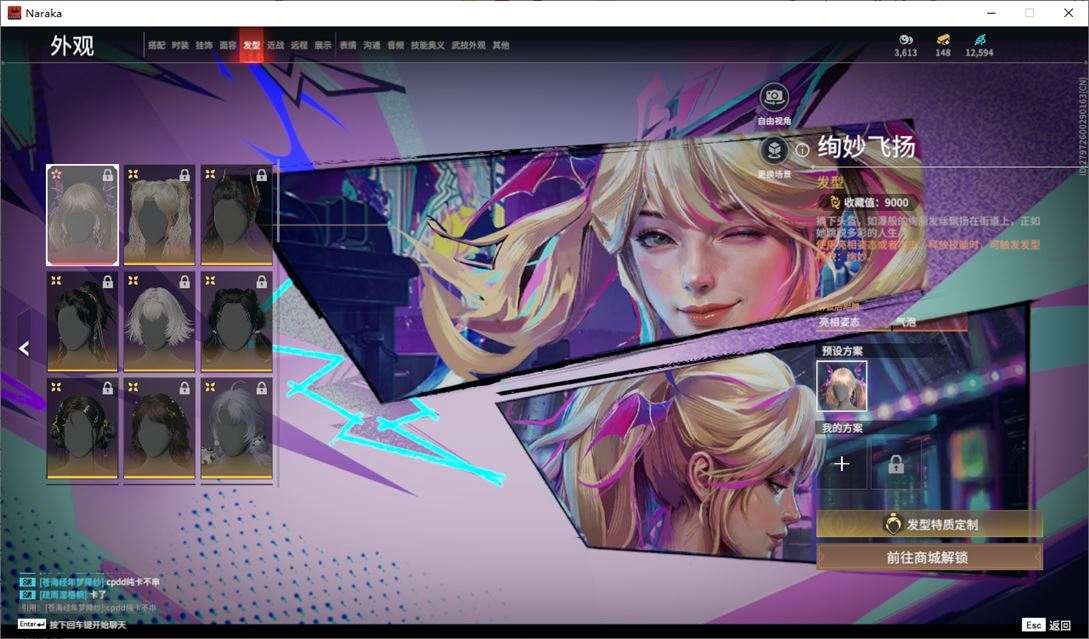
Task: Click the left arrow to collapse panel
Action: (x=24, y=348)
